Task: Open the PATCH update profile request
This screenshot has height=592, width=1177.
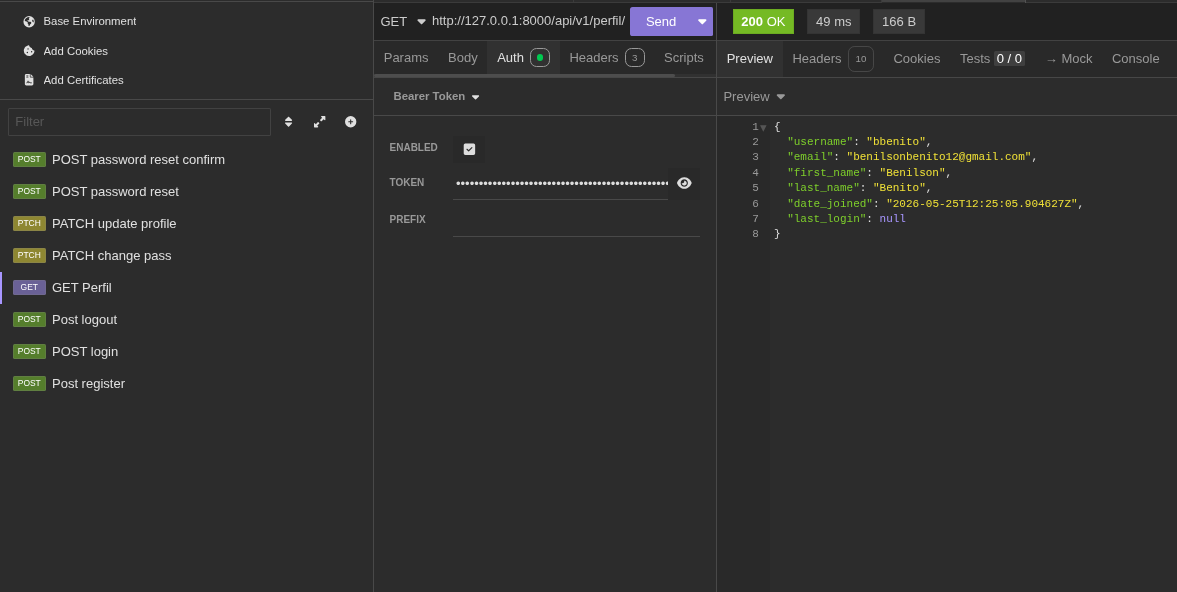Action: pos(186,224)
